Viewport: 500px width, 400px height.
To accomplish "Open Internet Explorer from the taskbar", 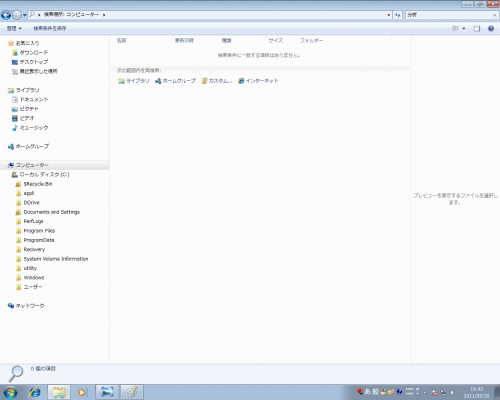I will point(34,392).
